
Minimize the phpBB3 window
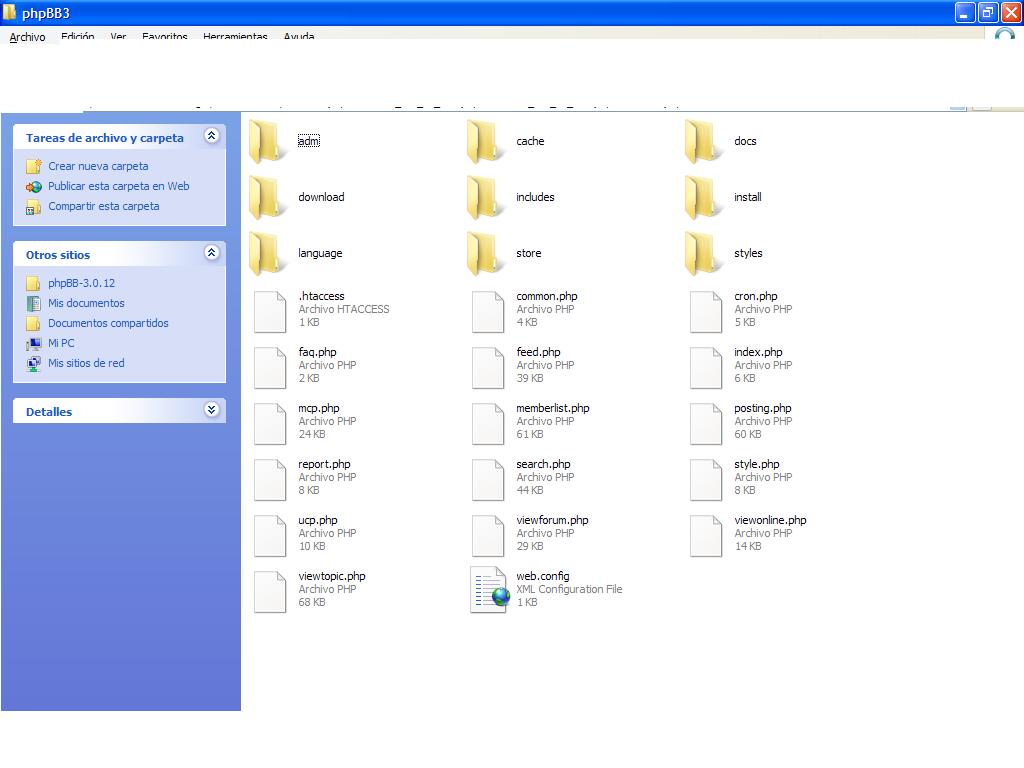click(x=965, y=12)
